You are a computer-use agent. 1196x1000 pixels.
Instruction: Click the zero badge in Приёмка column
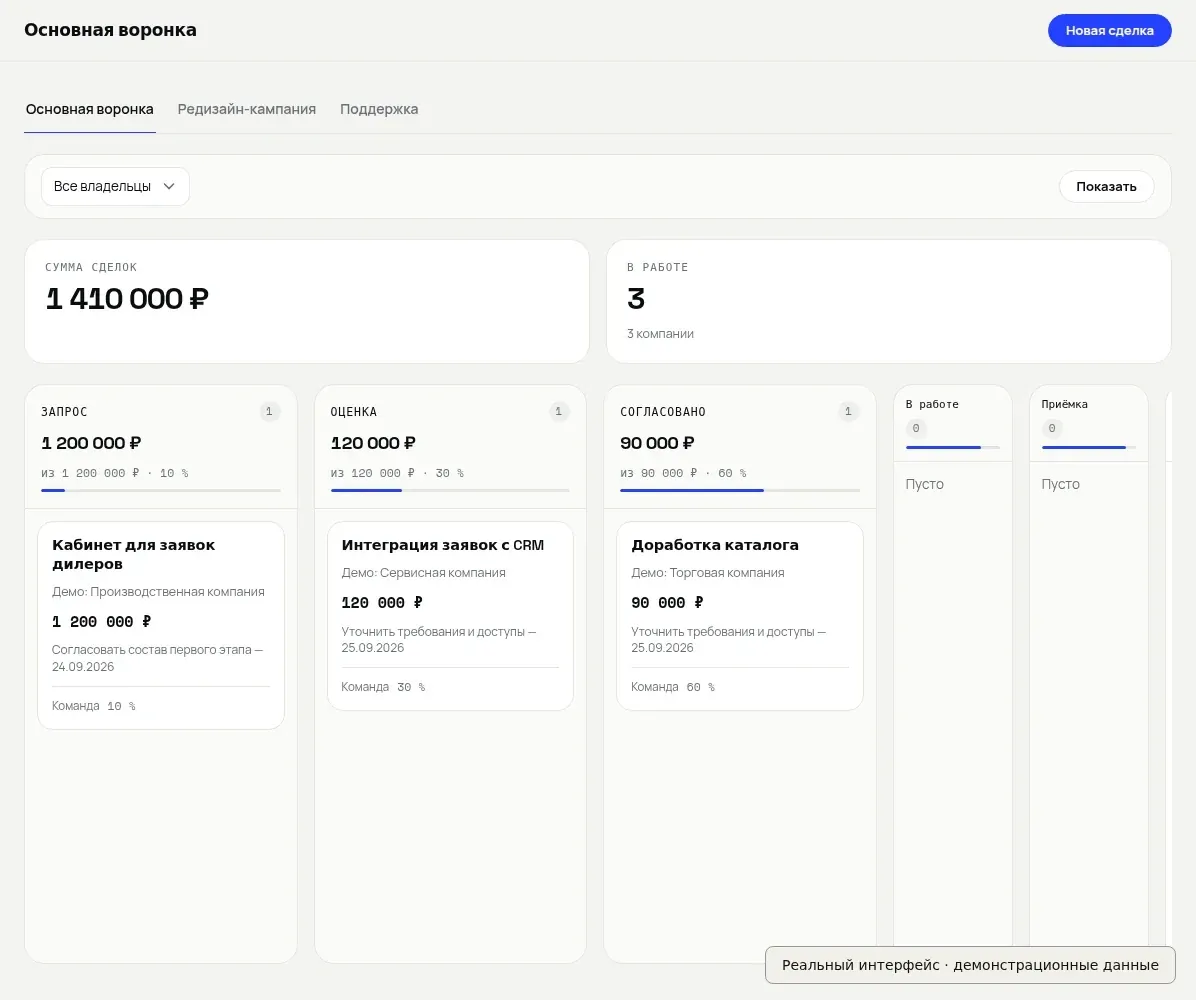tap(1052, 428)
